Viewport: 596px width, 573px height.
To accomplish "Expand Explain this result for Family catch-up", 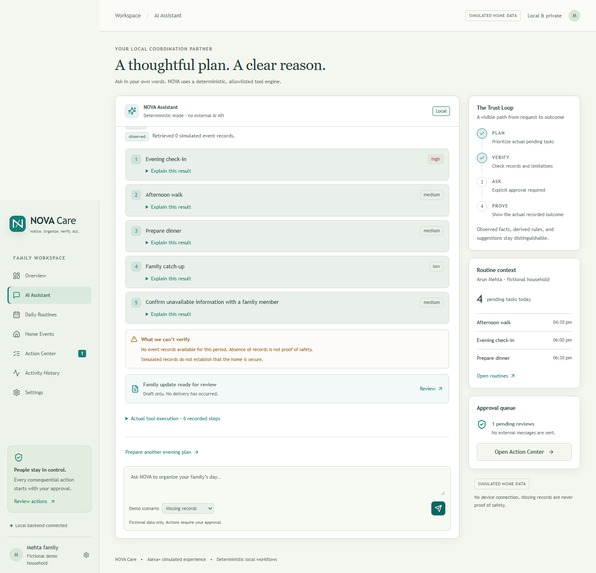I will click(x=168, y=279).
